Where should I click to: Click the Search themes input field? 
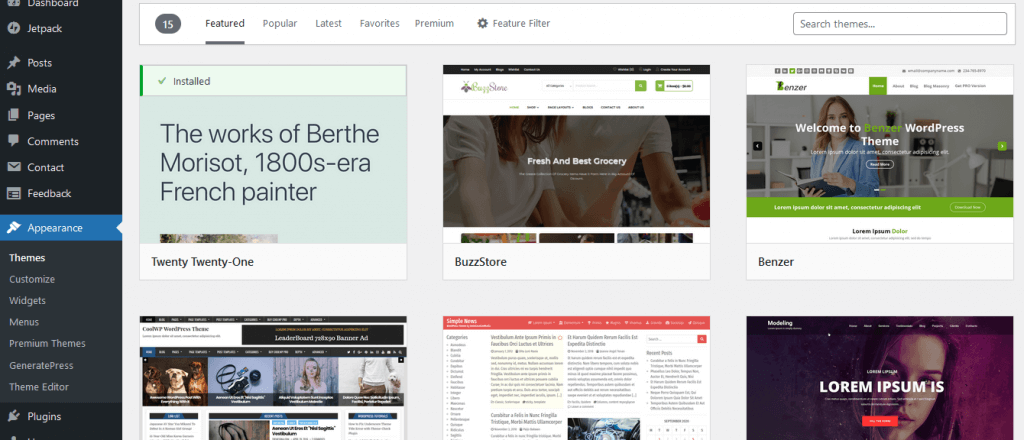[900, 24]
